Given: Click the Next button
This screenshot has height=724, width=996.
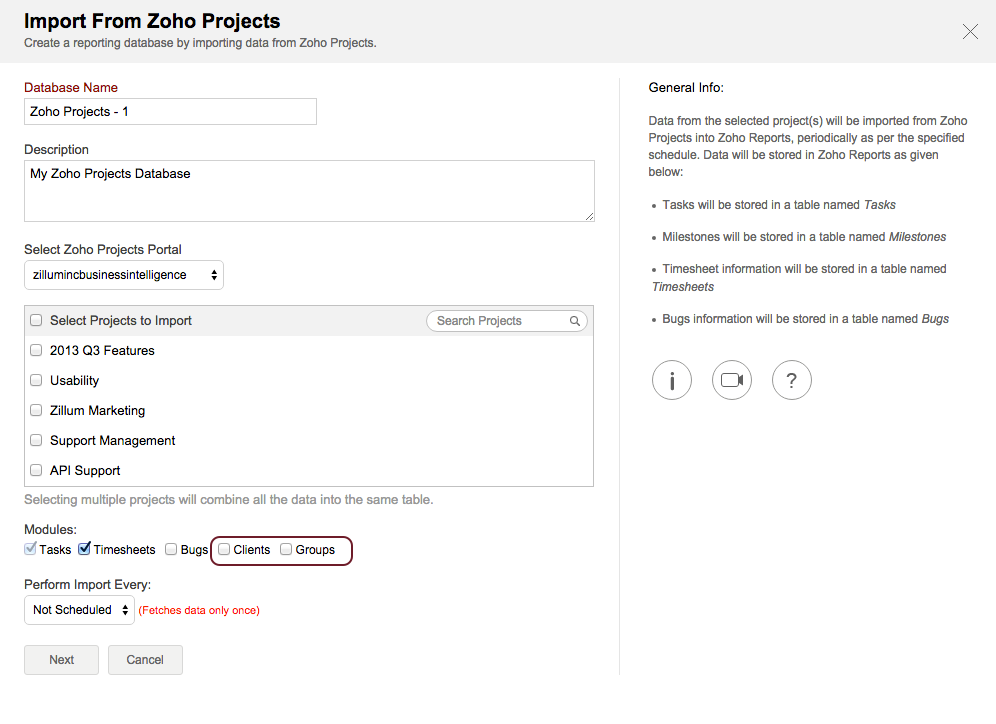Looking at the screenshot, I should point(61,660).
